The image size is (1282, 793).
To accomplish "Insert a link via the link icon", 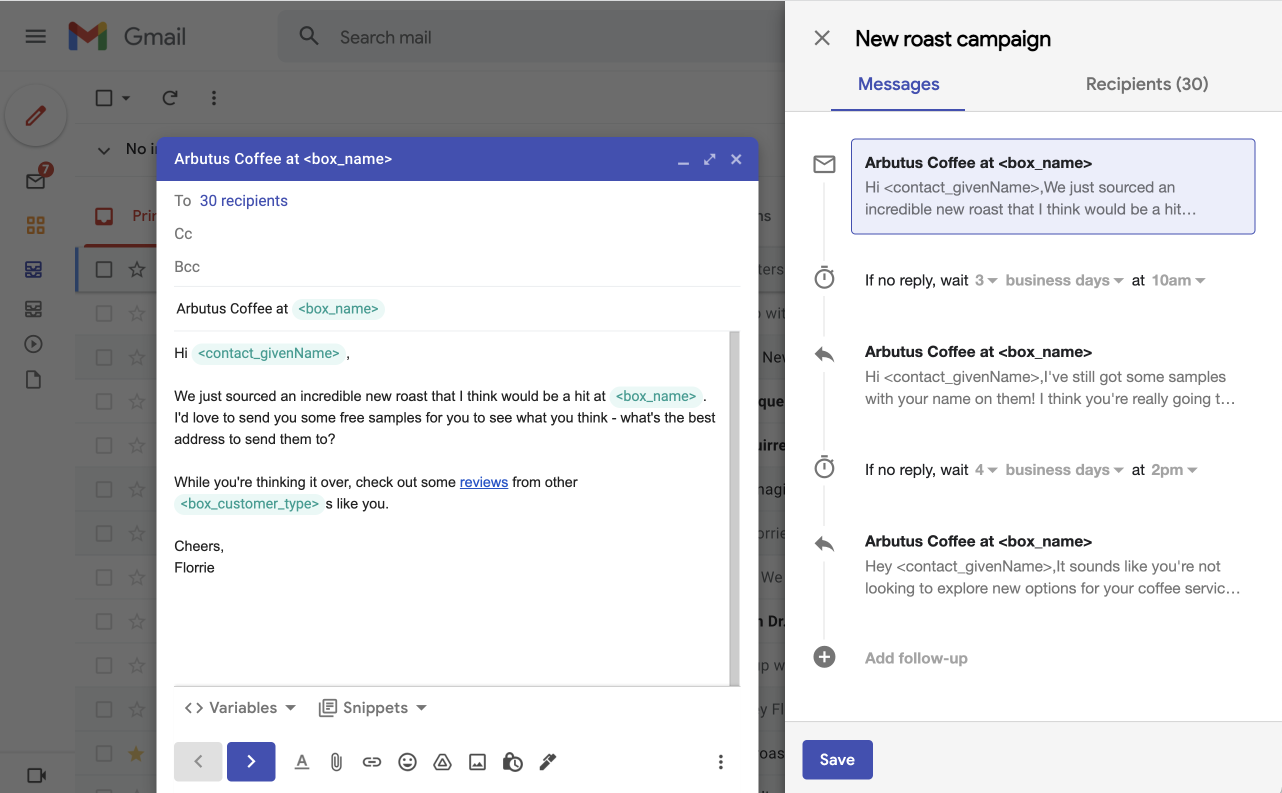I will (x=371, y=761).
